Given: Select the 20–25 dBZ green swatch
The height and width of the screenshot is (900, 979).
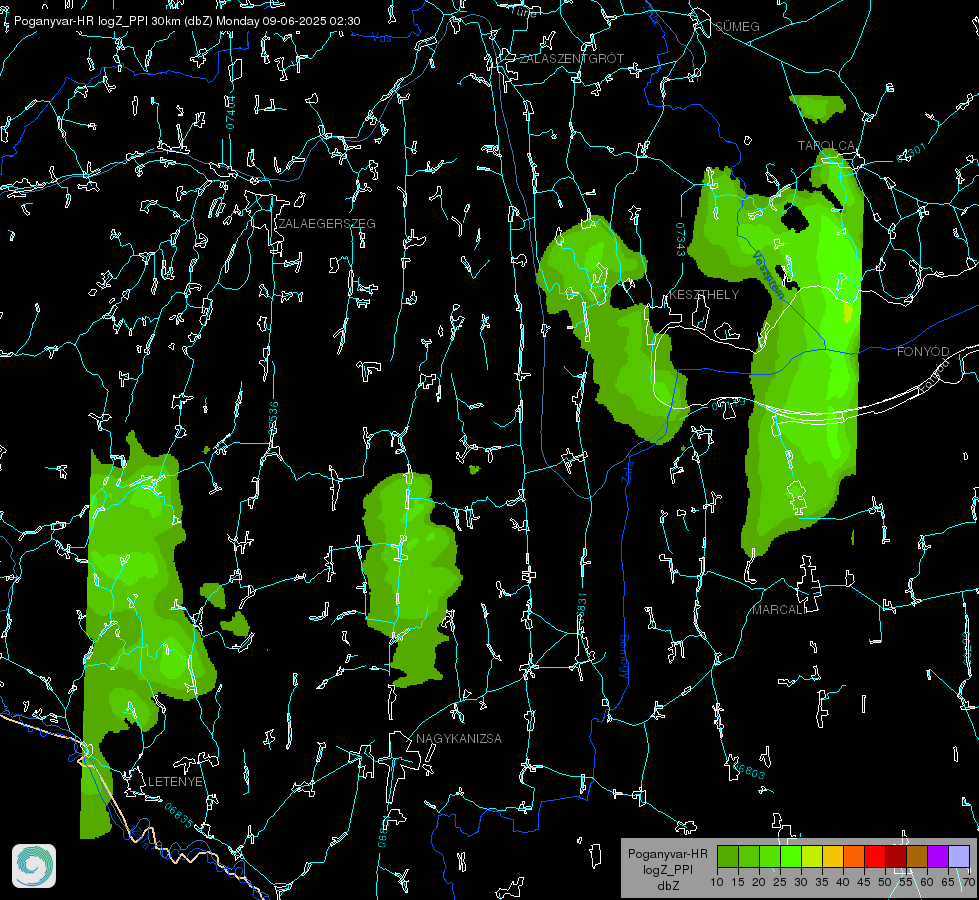Looking at the screenshot, I should 770,856.
